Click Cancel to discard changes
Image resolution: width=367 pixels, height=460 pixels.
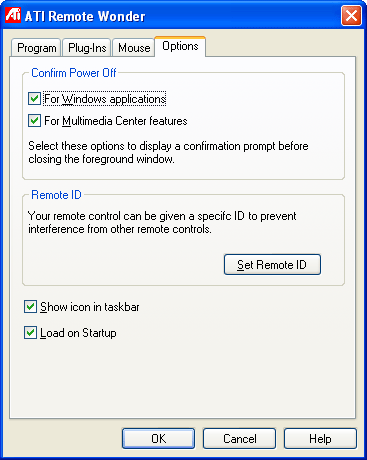[239, 438]
